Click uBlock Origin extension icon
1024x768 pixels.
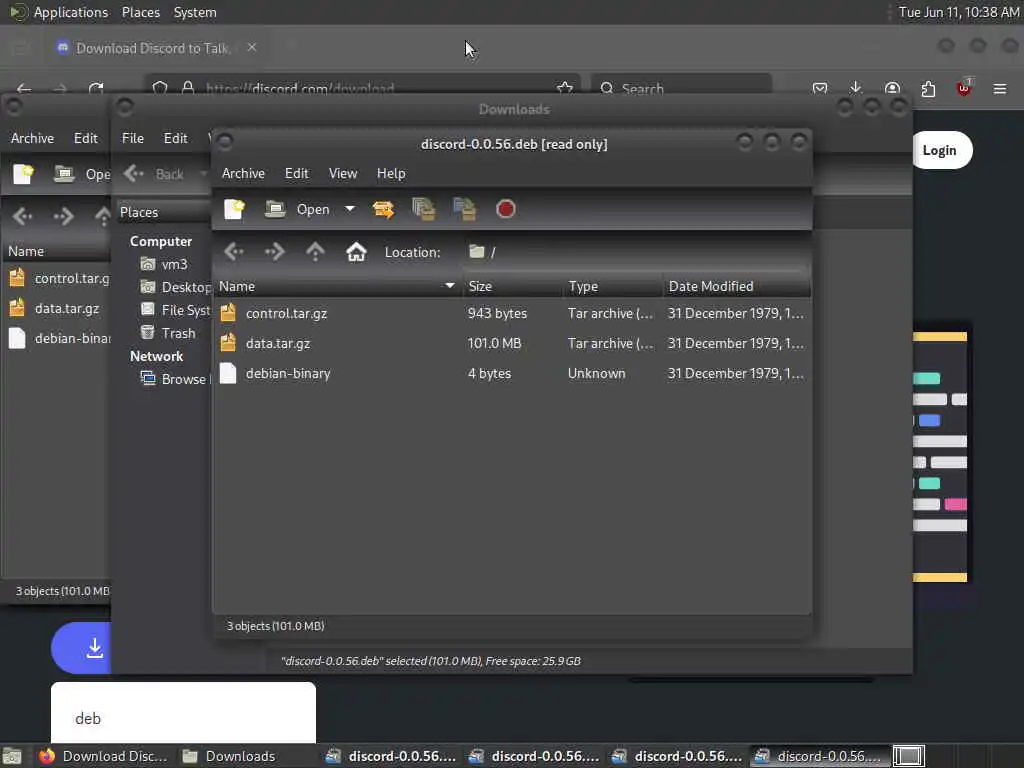pyautogui.click(x=964, y=88)
